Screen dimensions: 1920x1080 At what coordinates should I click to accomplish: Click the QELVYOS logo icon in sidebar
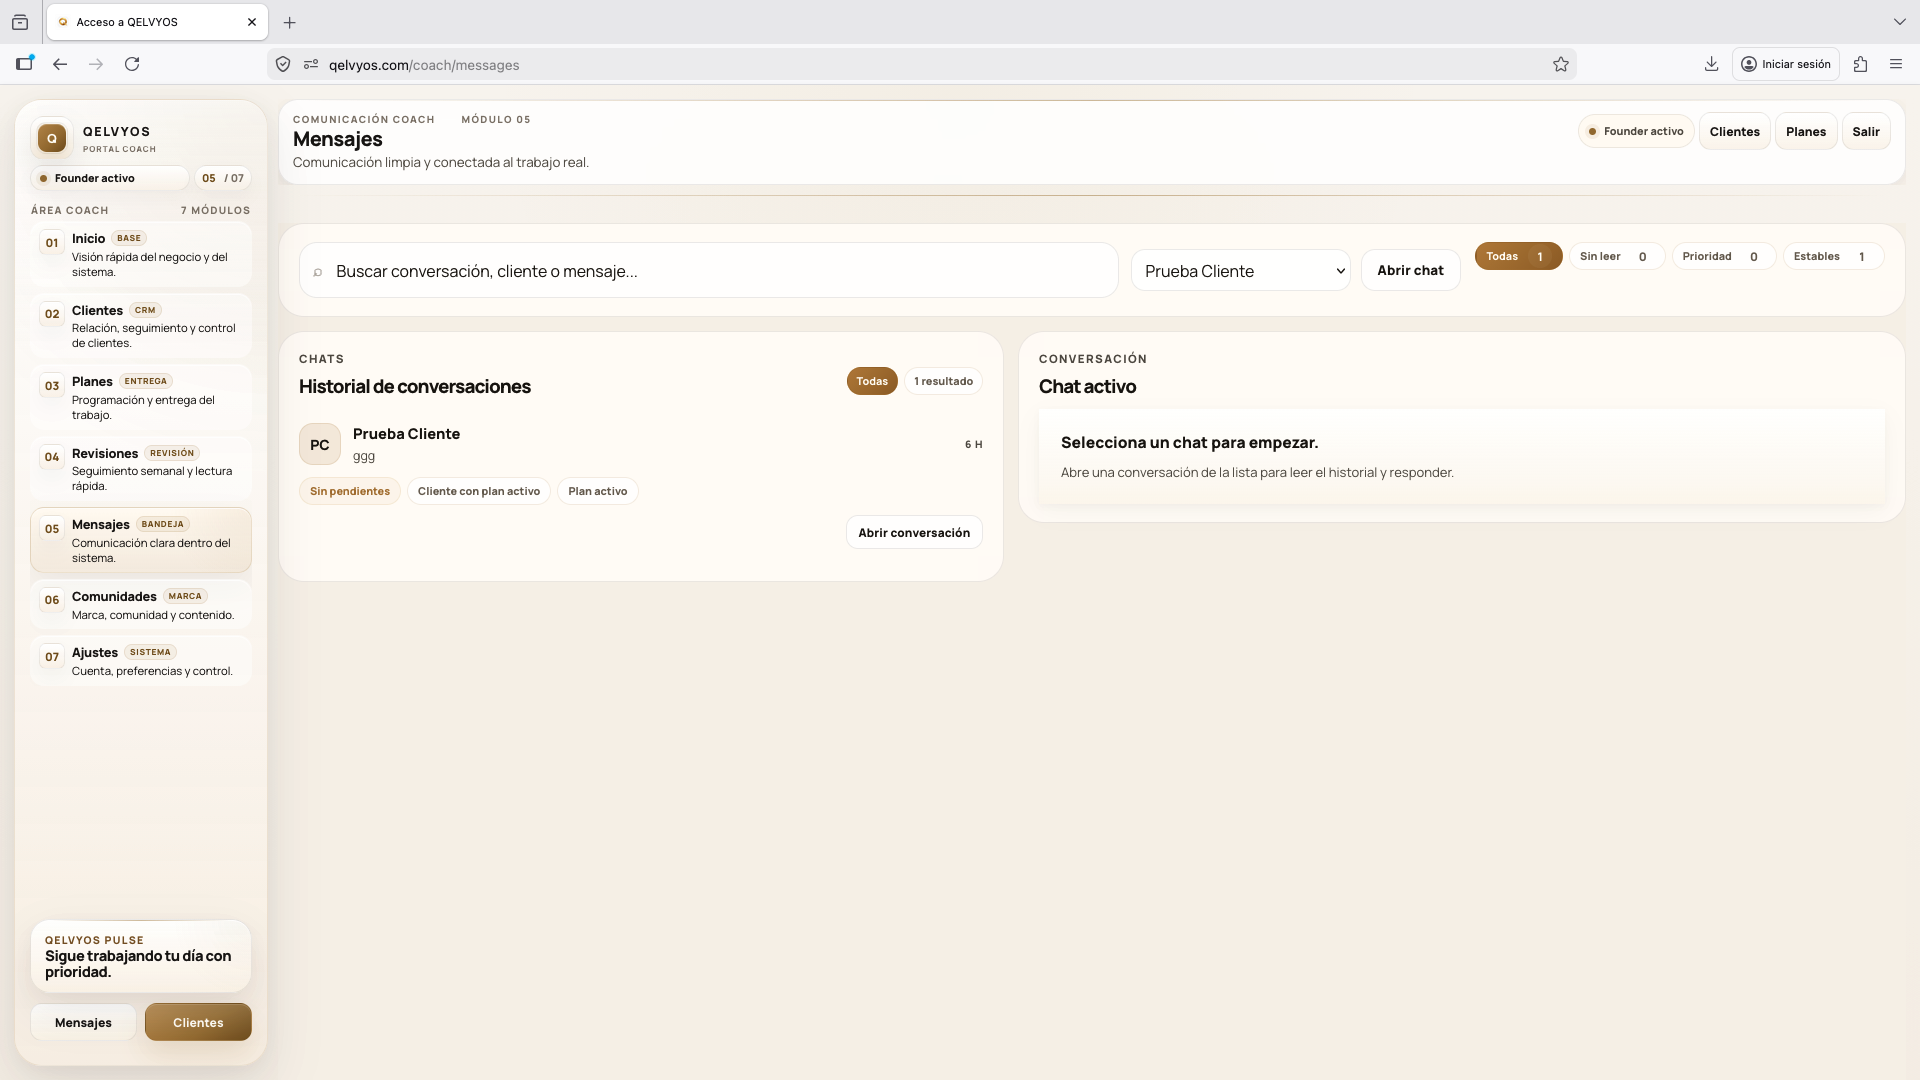tap(52, 138)
